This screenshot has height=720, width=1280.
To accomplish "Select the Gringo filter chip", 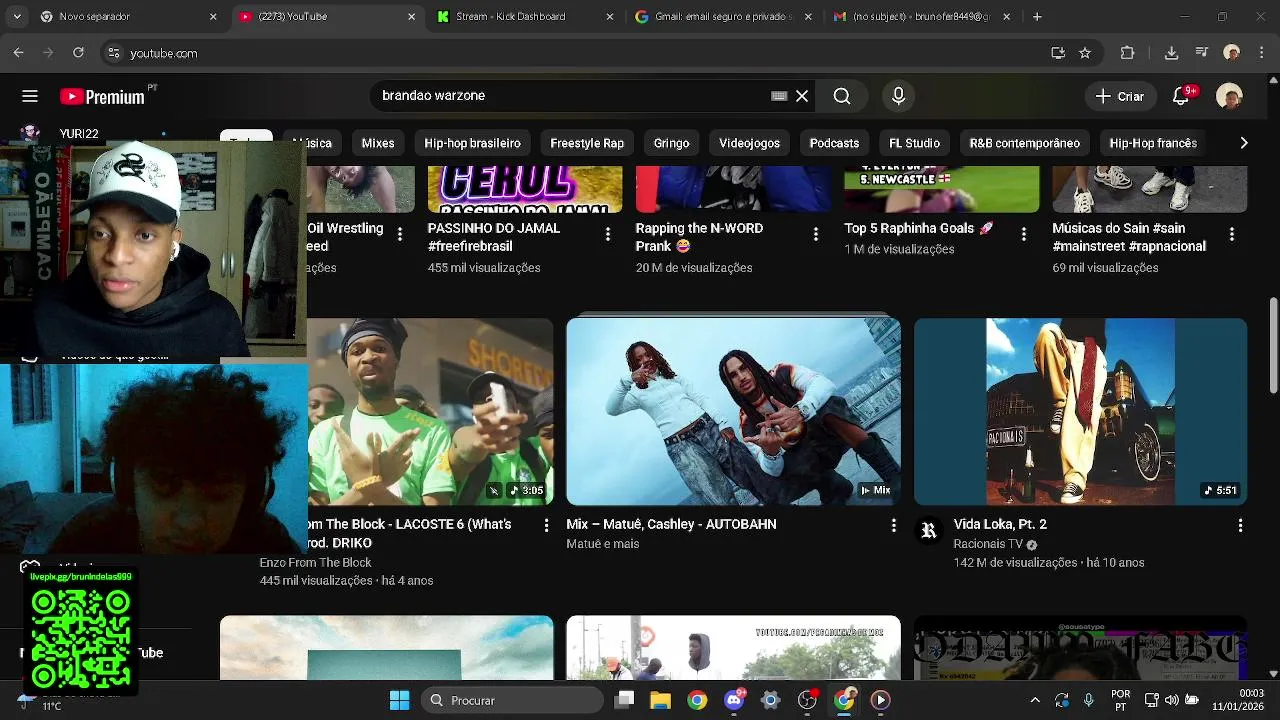I will pos(671,143).
